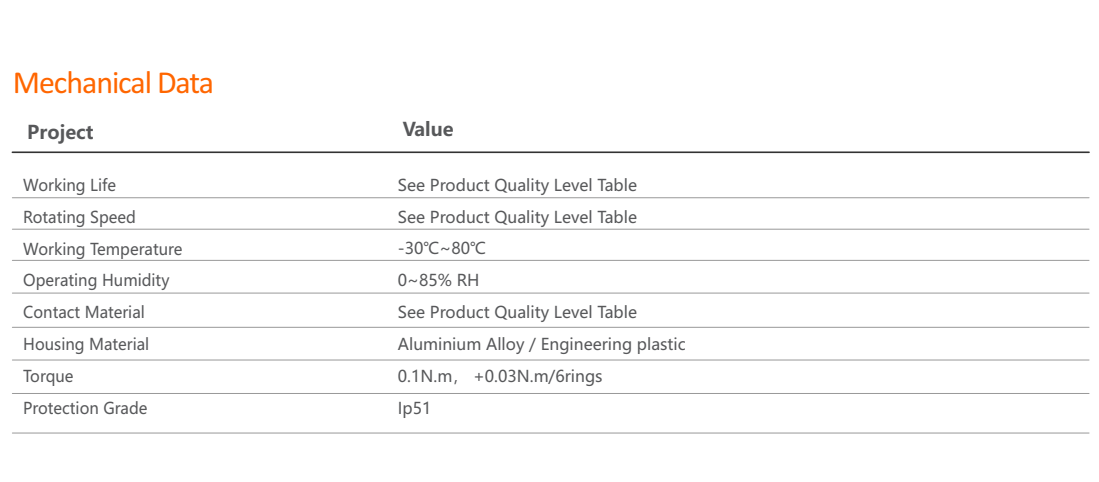Click the Working Life row label

(x=69, y=185)
